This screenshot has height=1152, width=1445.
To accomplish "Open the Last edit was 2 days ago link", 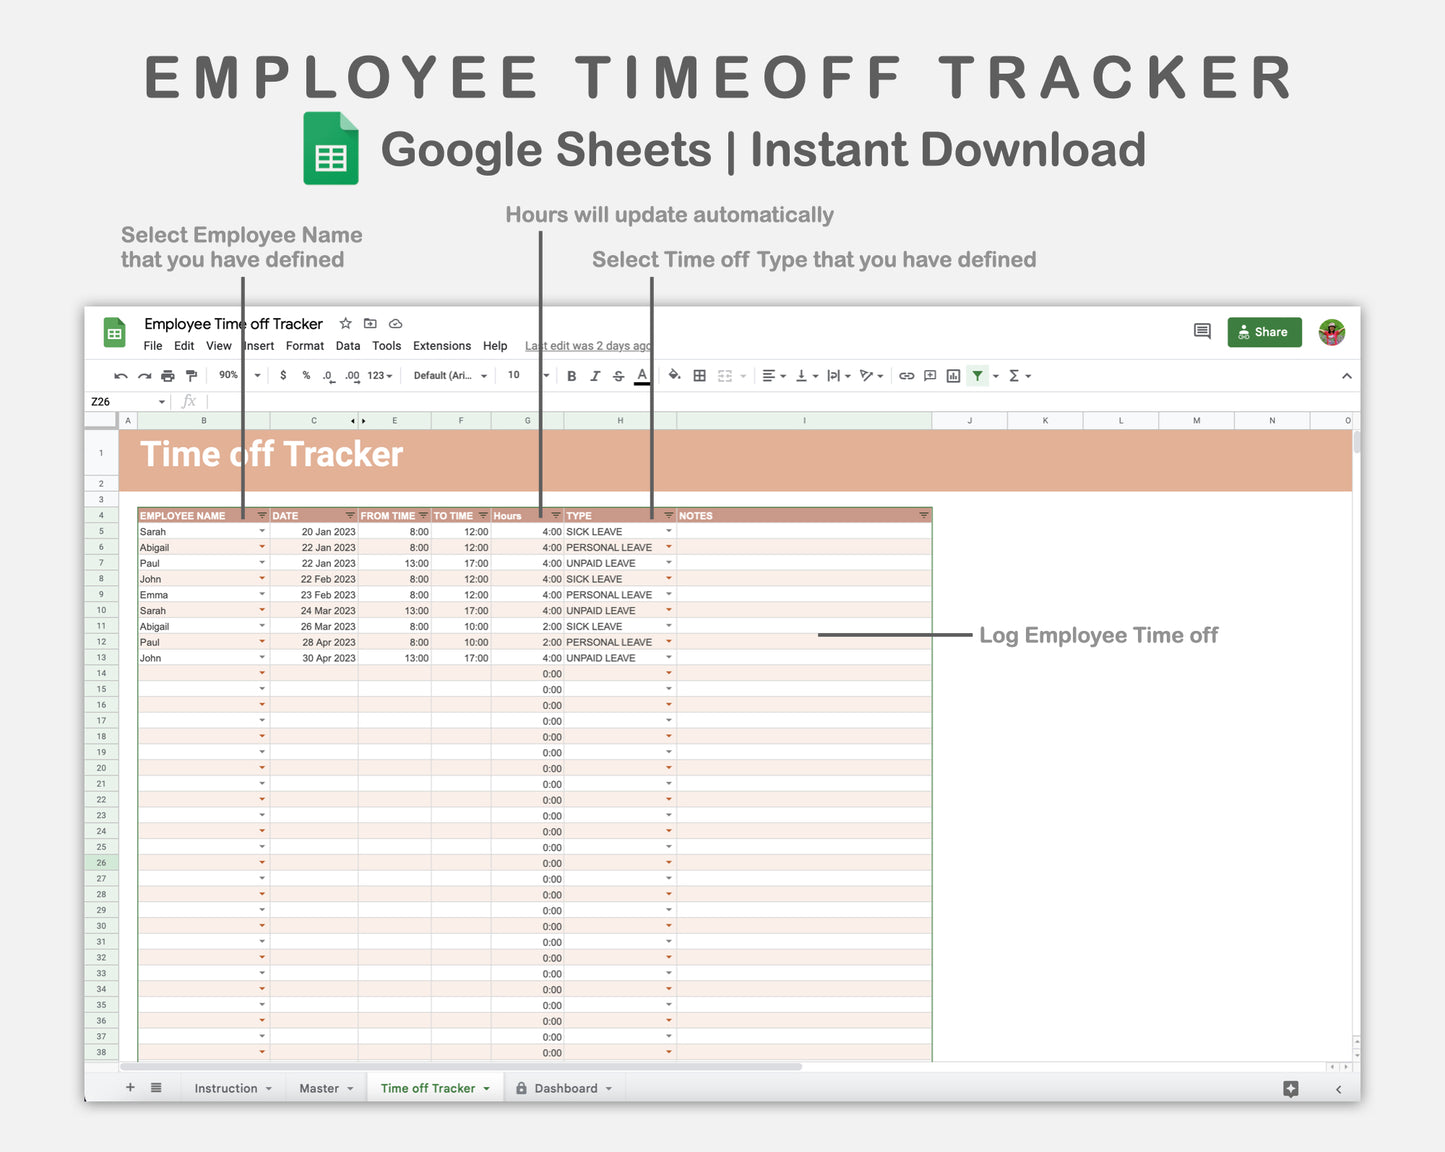I will 587,346.
